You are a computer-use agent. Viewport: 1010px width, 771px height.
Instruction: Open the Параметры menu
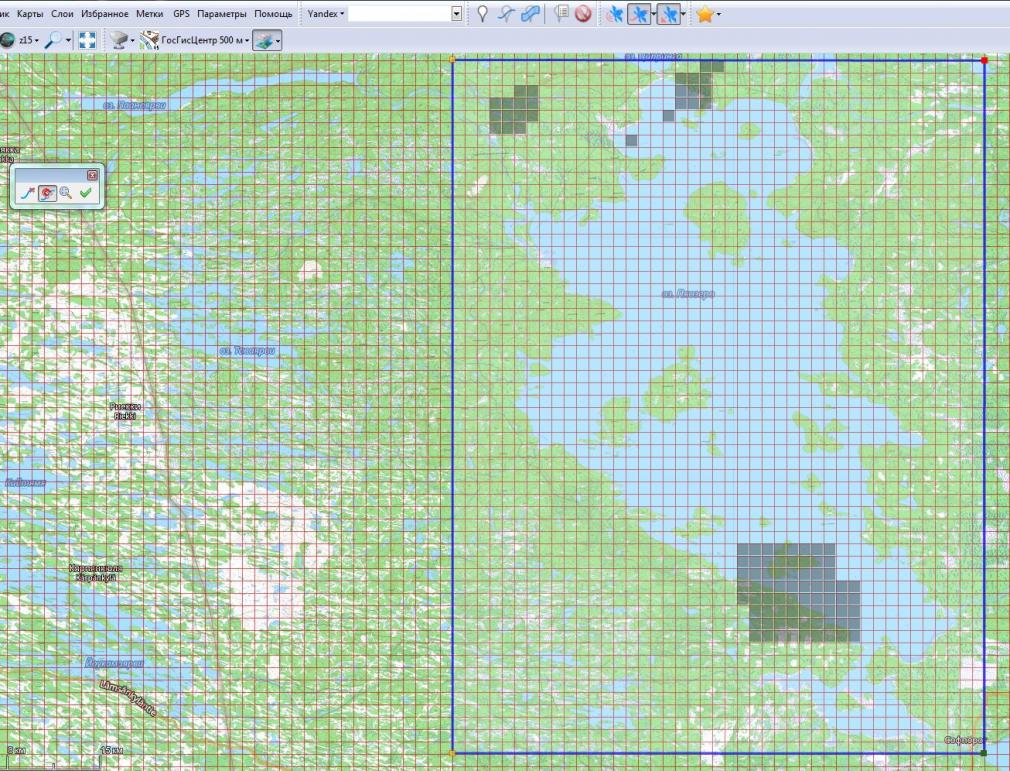pyautogui.click(x=222, y=14)
